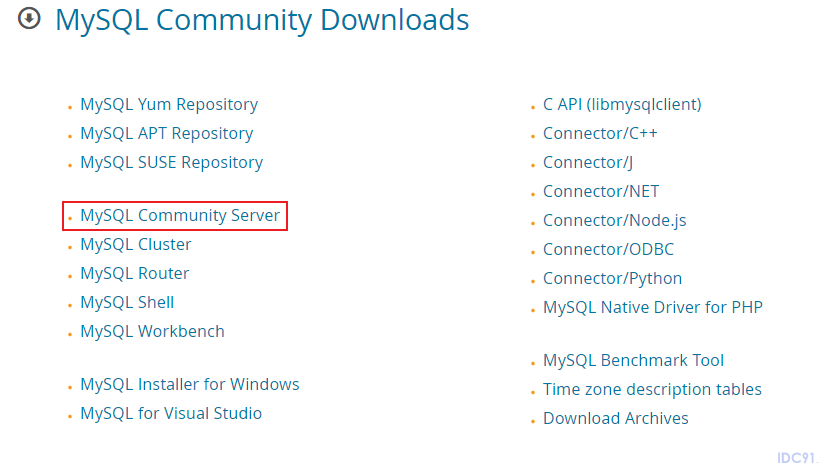
Task: Open Connector/C++ link
Action: pyautogui.click(x=600, y=134)
